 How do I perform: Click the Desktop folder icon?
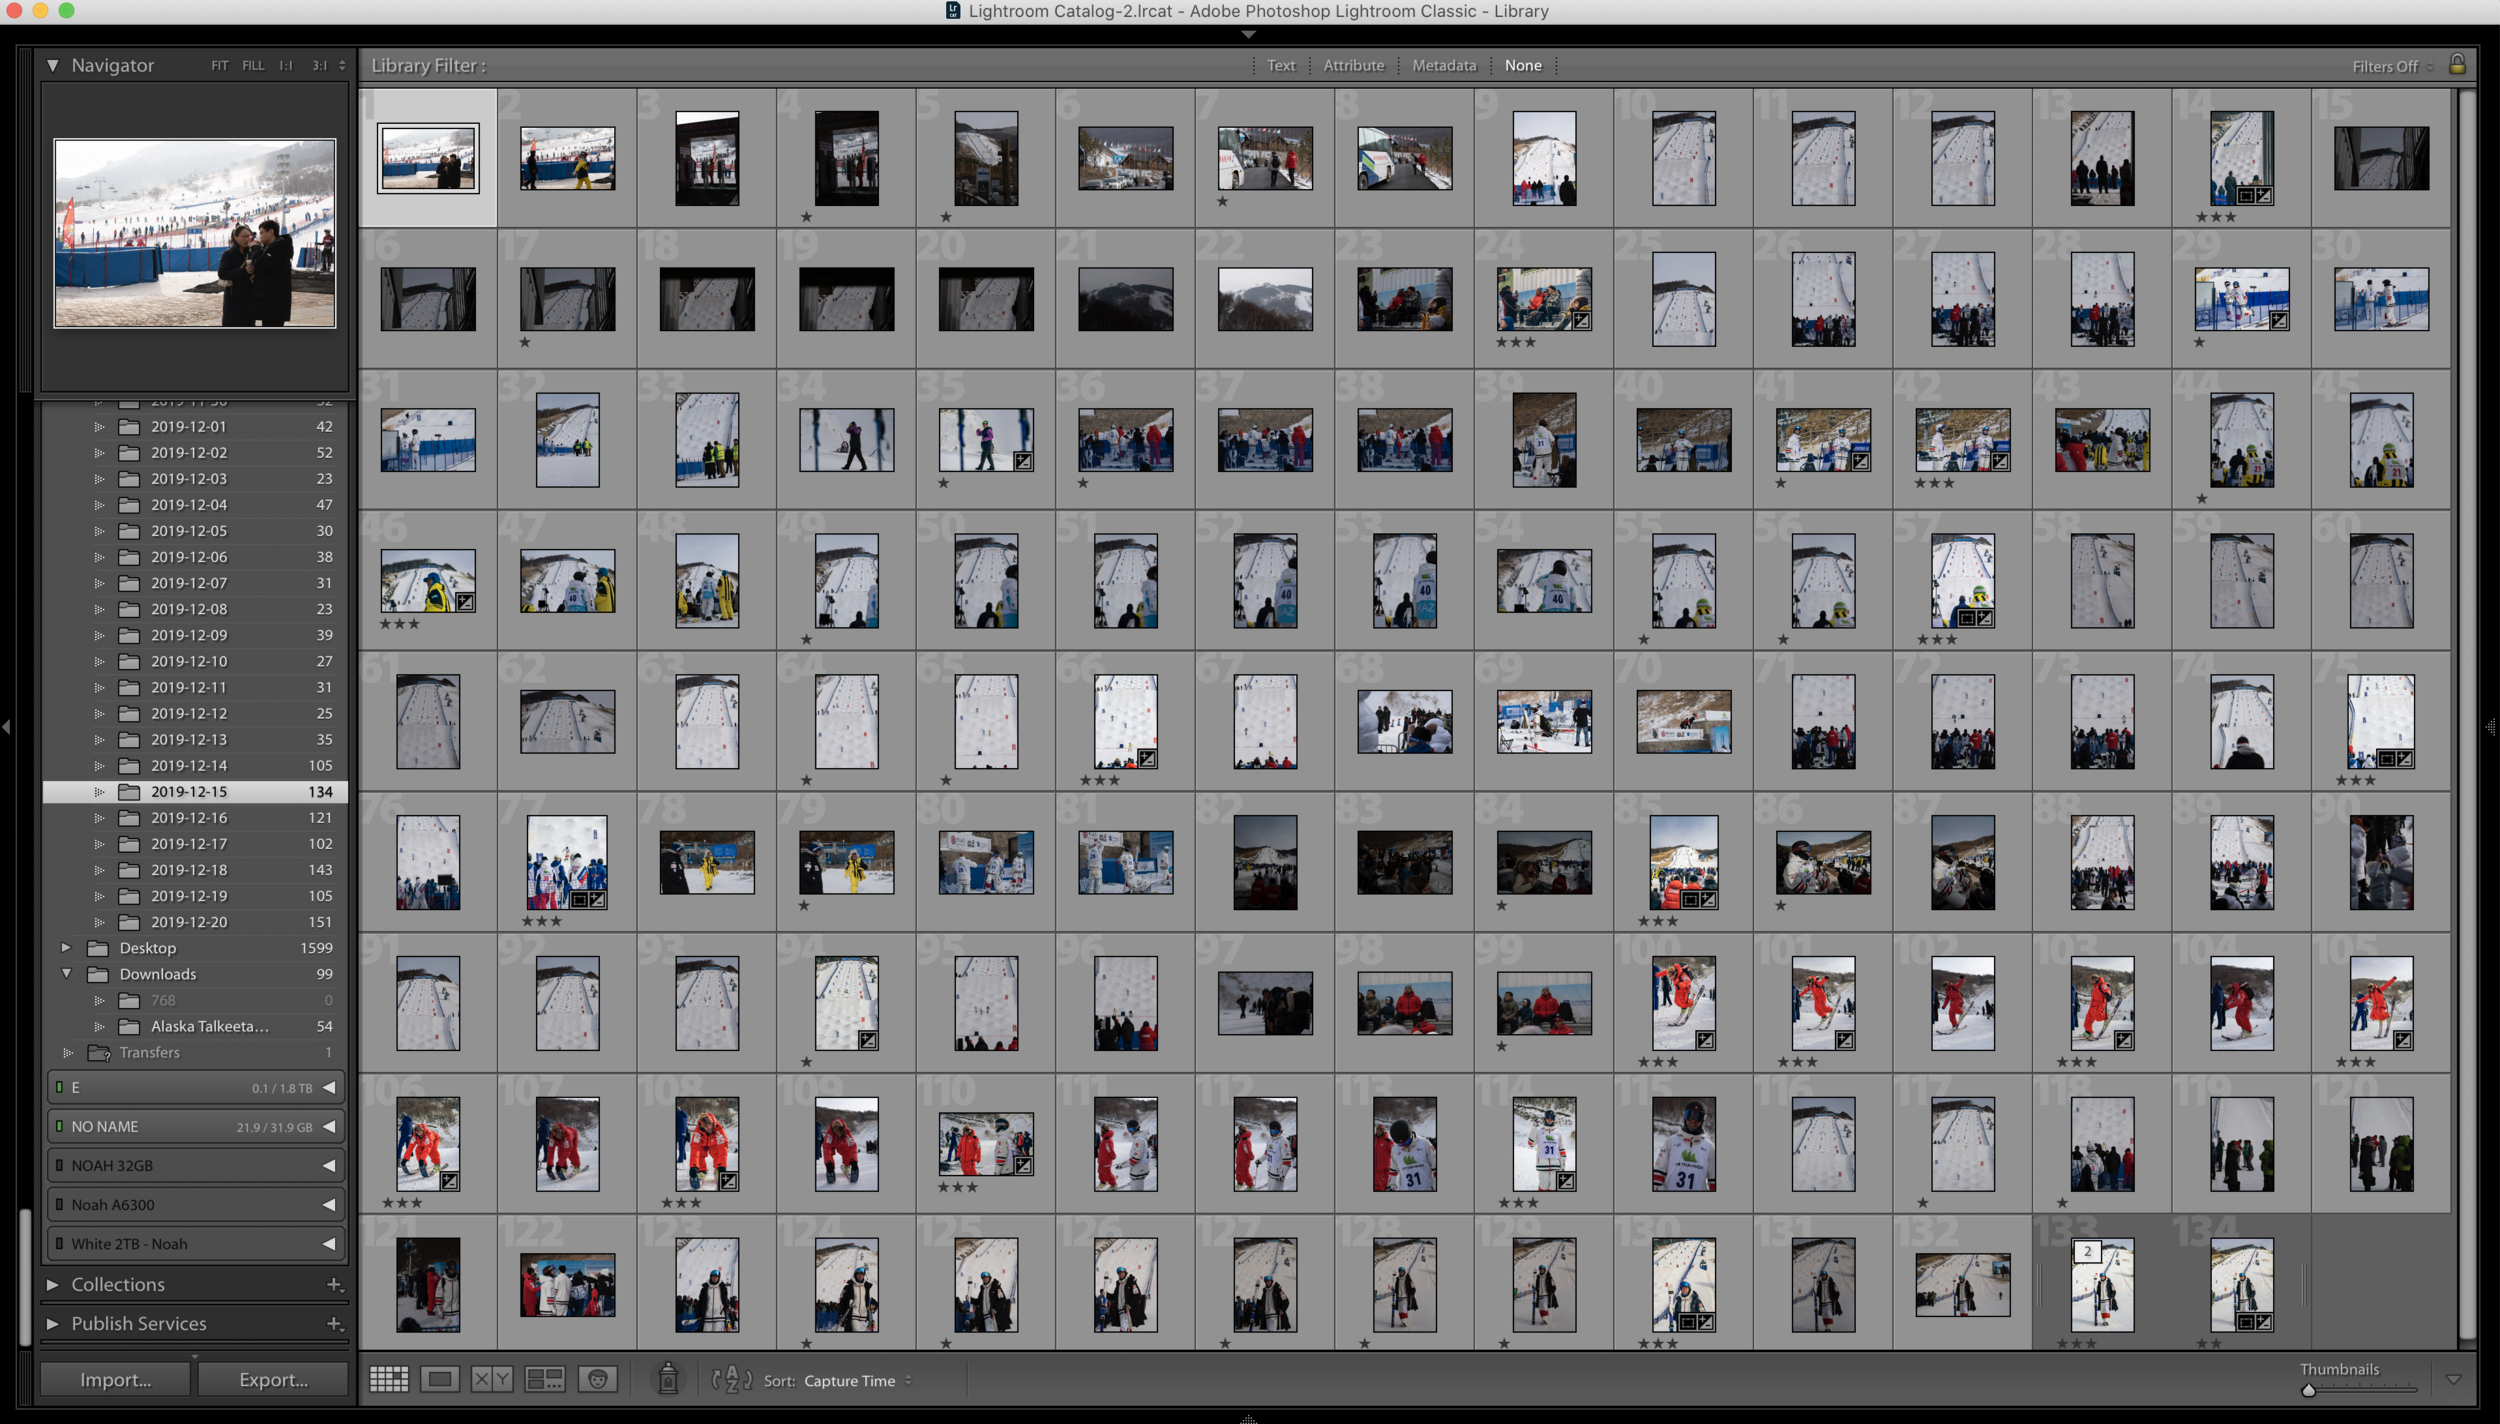[x=98, y=948]
